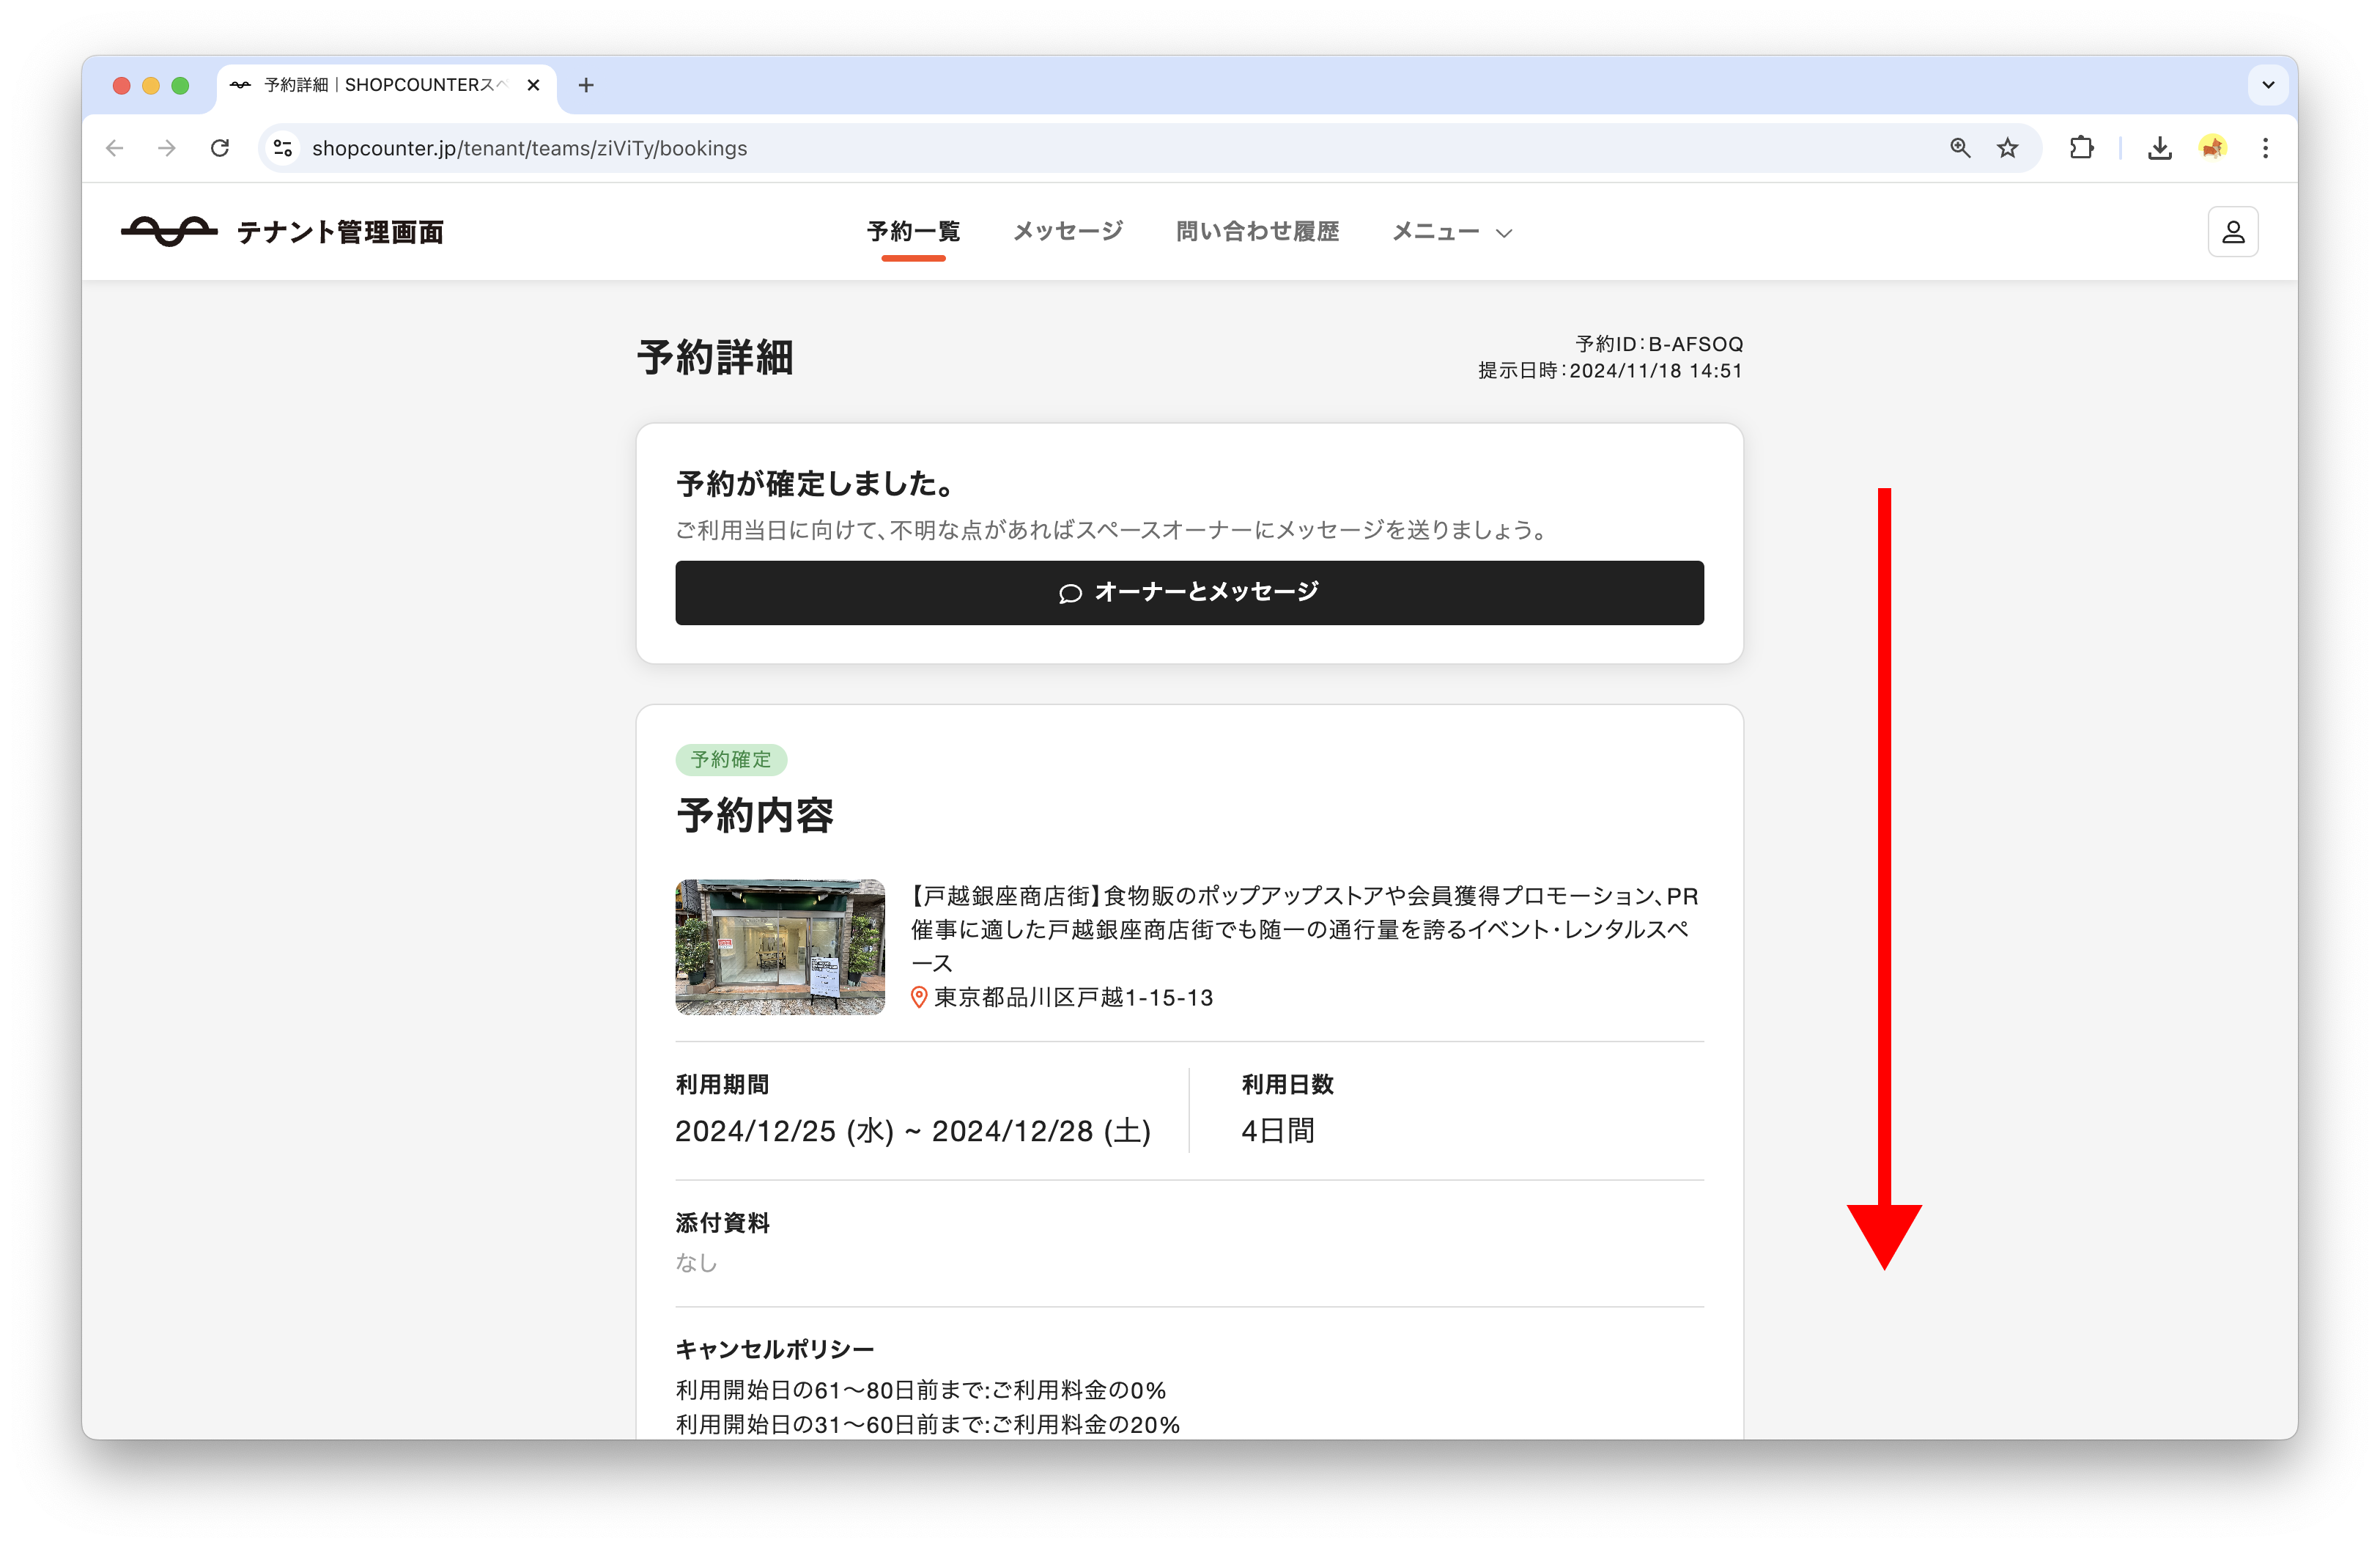2380x1548 pixels.
Task: Open a new browser tab
Action: pos(586,85)
